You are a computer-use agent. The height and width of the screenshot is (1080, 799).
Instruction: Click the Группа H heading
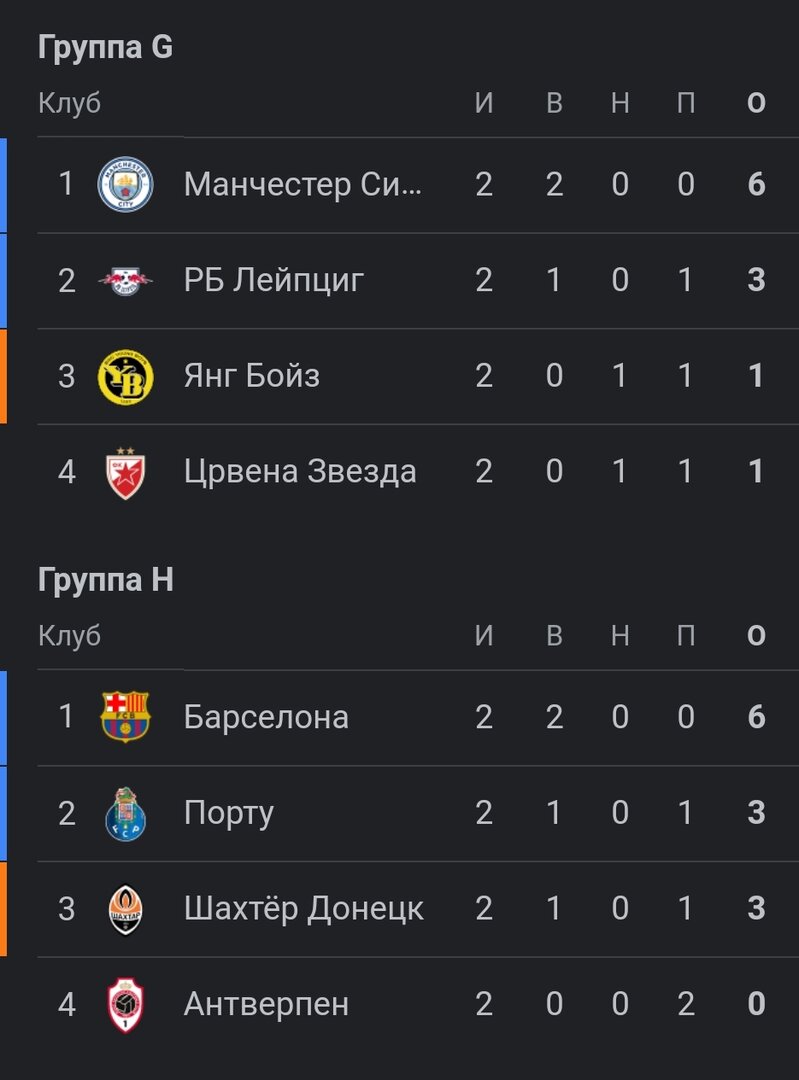pyautogui.click(x=105, y=580)
